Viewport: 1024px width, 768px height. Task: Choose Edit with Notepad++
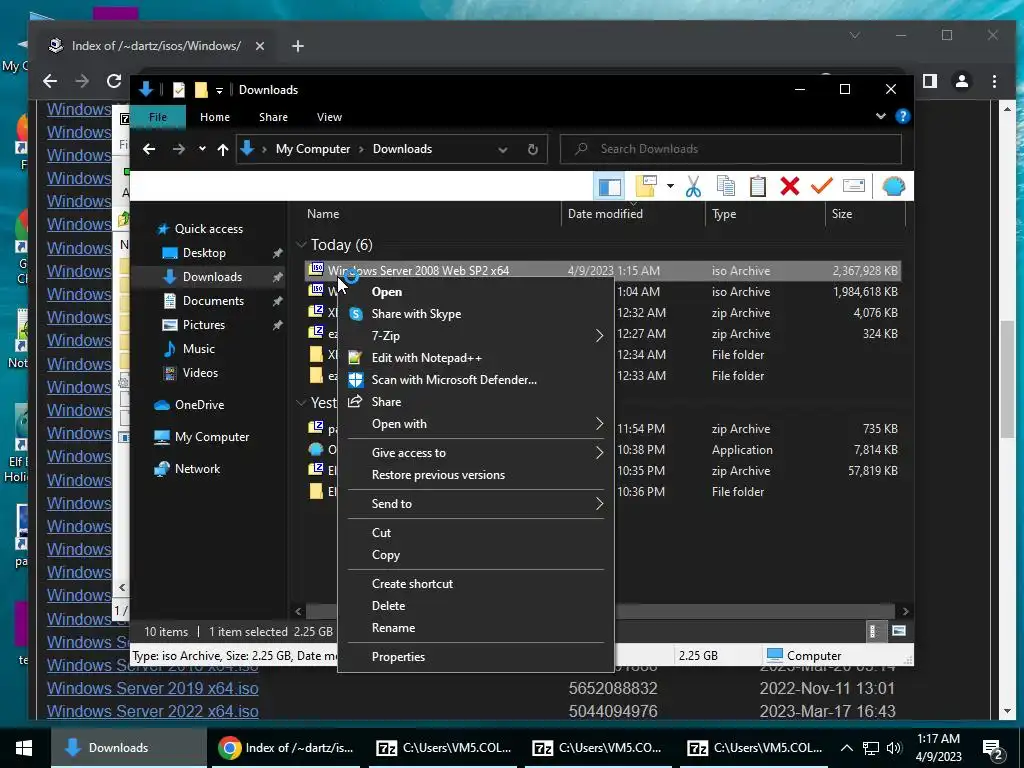tap(475, 358)
